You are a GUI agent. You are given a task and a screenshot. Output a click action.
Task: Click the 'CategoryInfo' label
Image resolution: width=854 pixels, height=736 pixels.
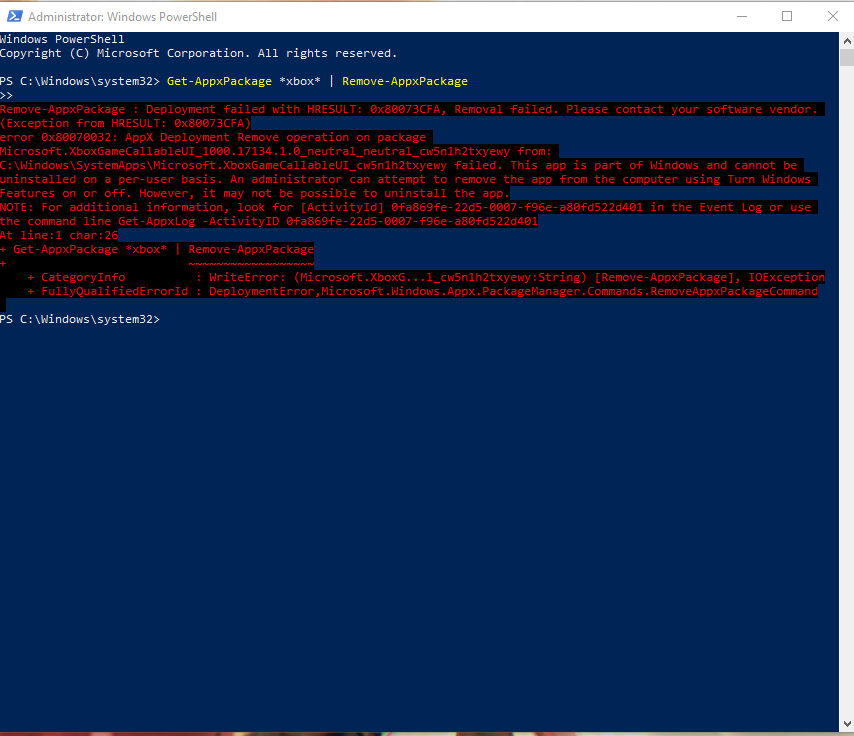click(83, 277)
